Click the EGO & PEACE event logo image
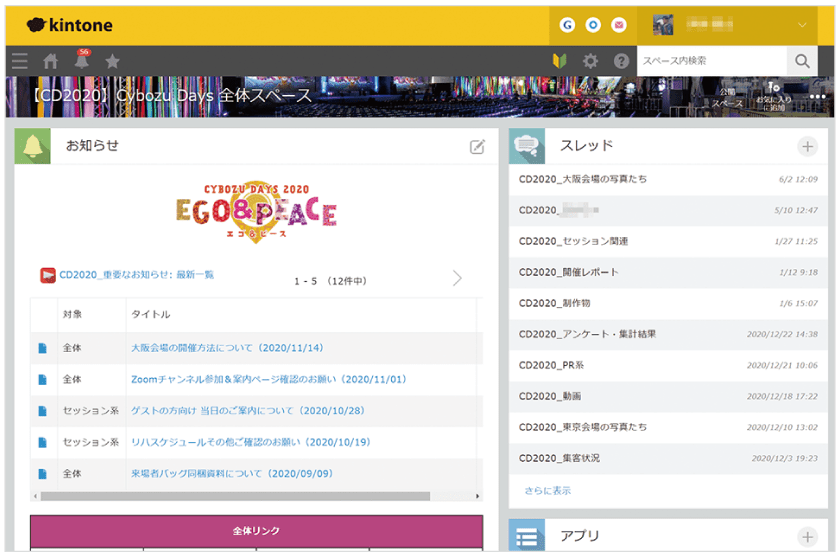This screenshot has height=558, width=840. (256, 212)
